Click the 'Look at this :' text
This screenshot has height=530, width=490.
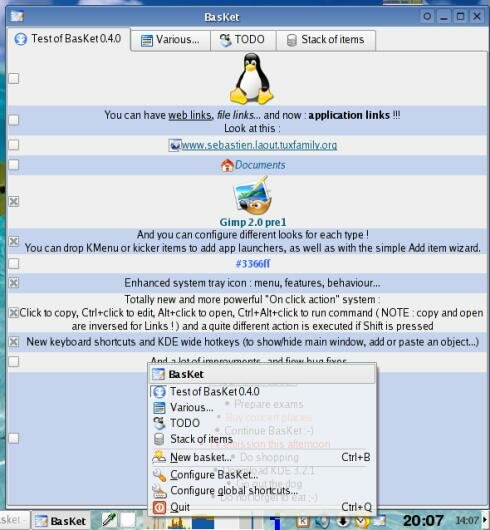(252, 128)
